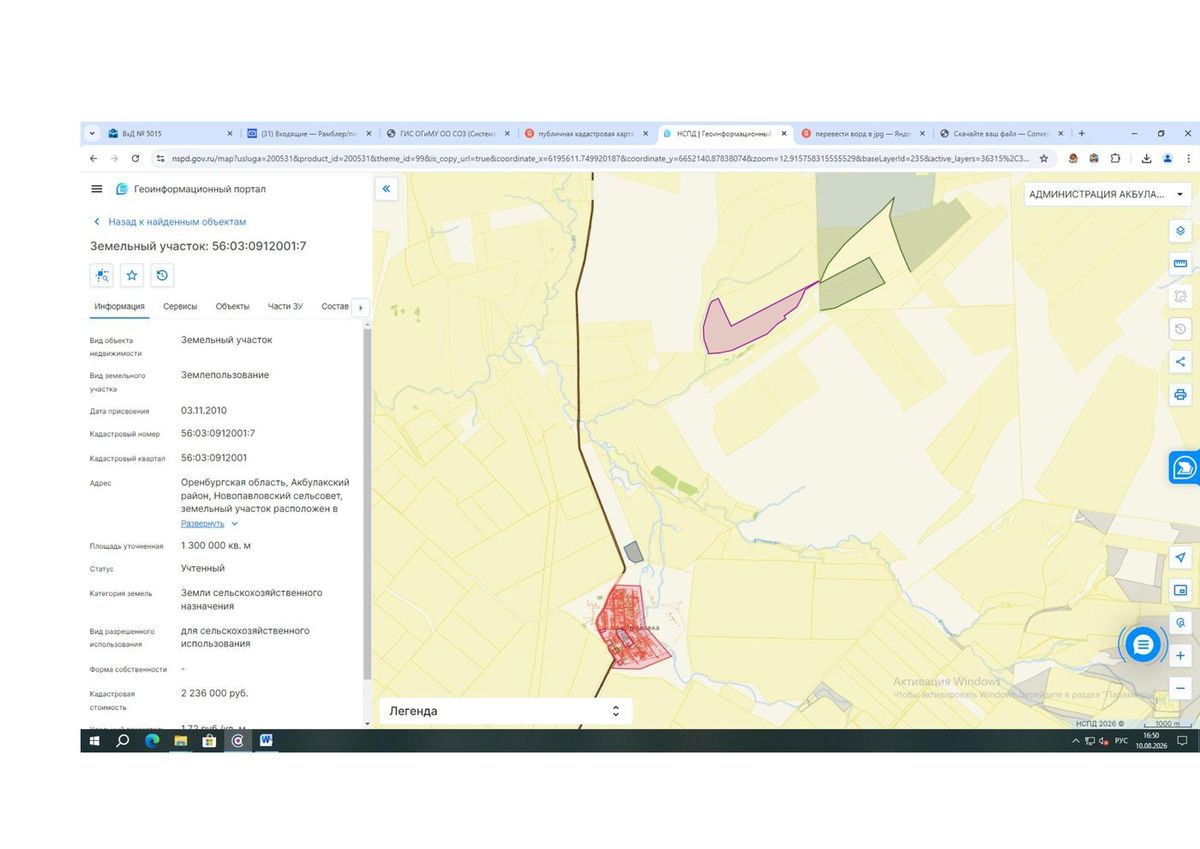Open the browser downloads icon

[x=1146, y=158]
